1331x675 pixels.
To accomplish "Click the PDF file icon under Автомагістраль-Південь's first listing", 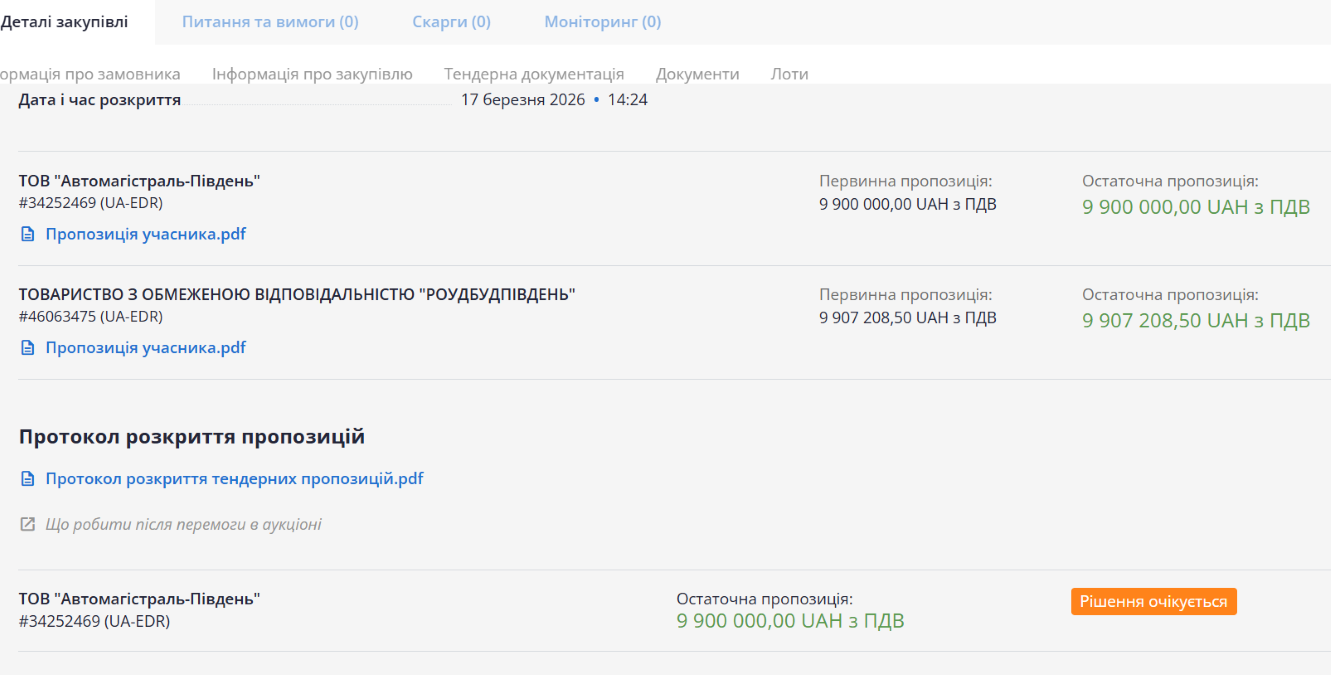I will tap(28, 235).
